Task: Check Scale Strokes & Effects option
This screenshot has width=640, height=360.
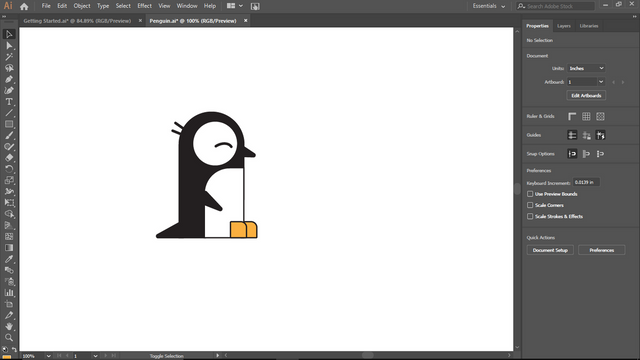Action: click(x=530, y=216)
